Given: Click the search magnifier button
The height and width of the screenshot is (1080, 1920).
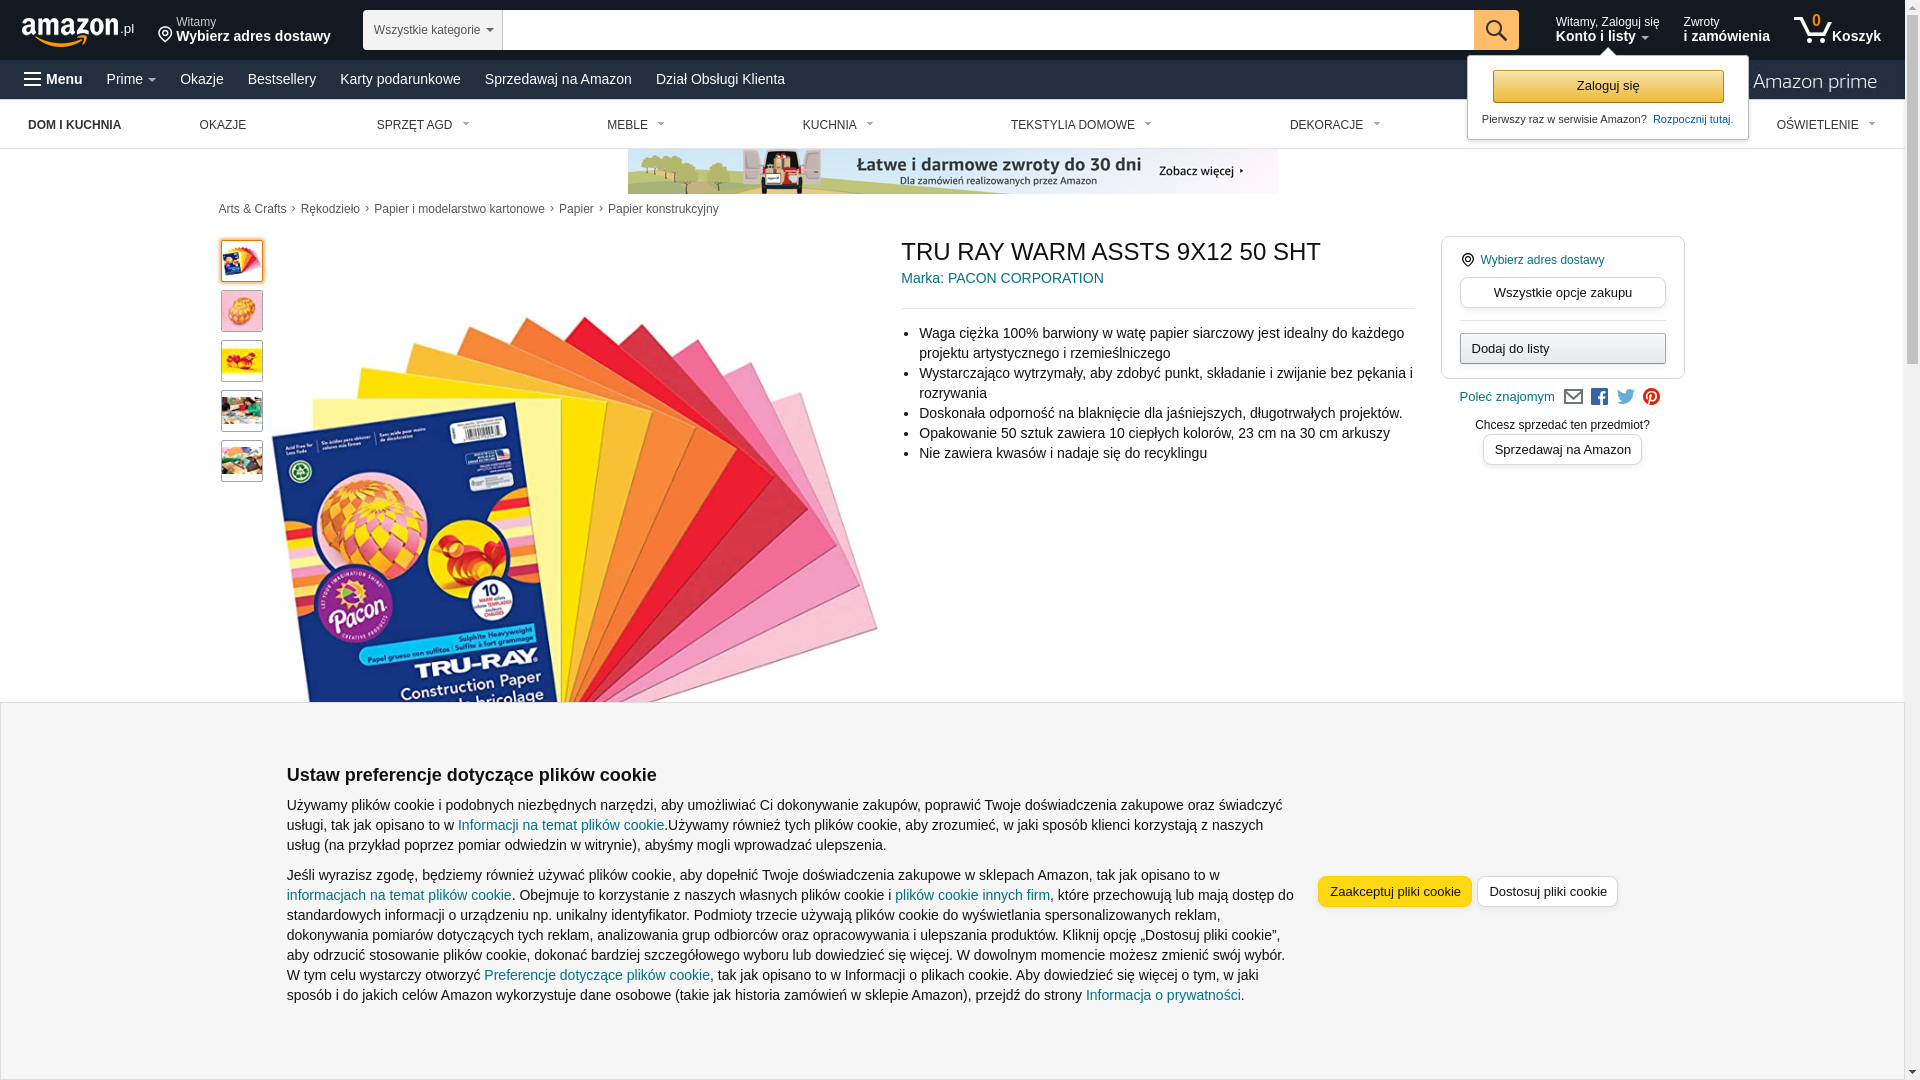Looking at the screenshot, I should pyautogui.click(x=1496, y=30).
